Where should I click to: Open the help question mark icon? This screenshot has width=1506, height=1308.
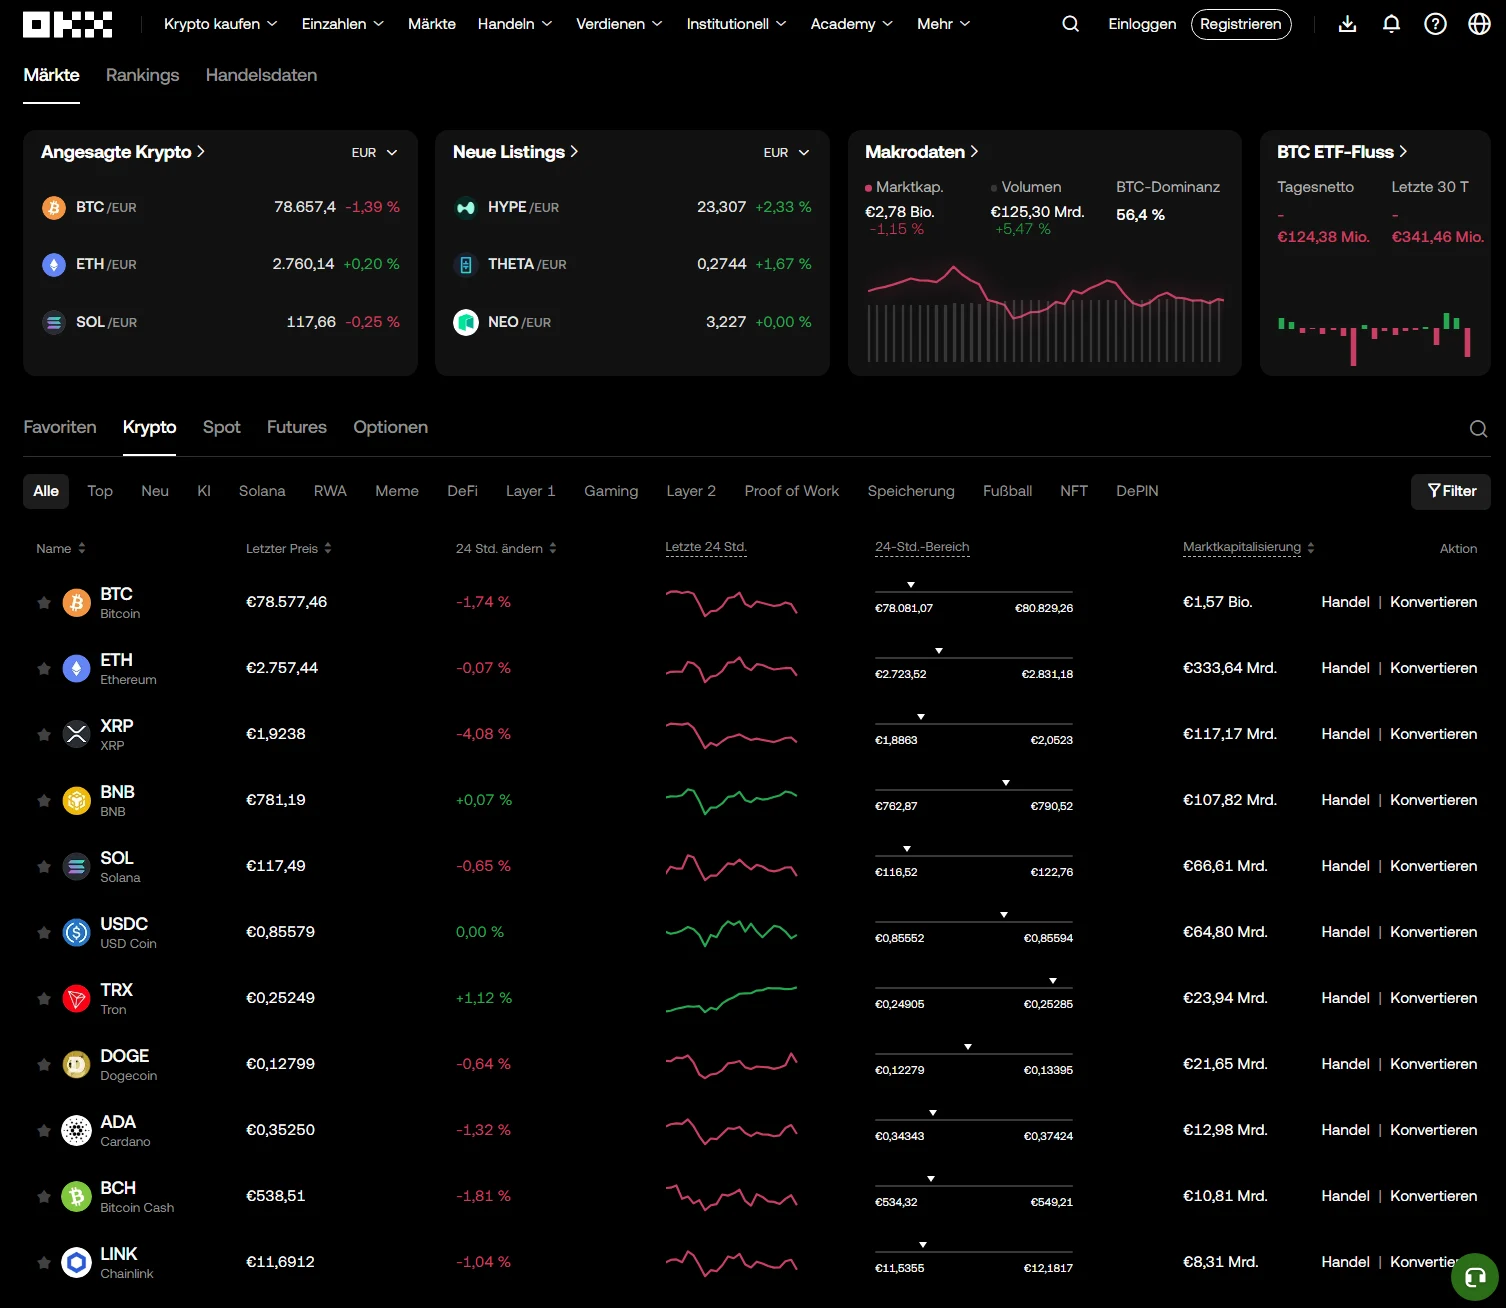click(1435, 24)
